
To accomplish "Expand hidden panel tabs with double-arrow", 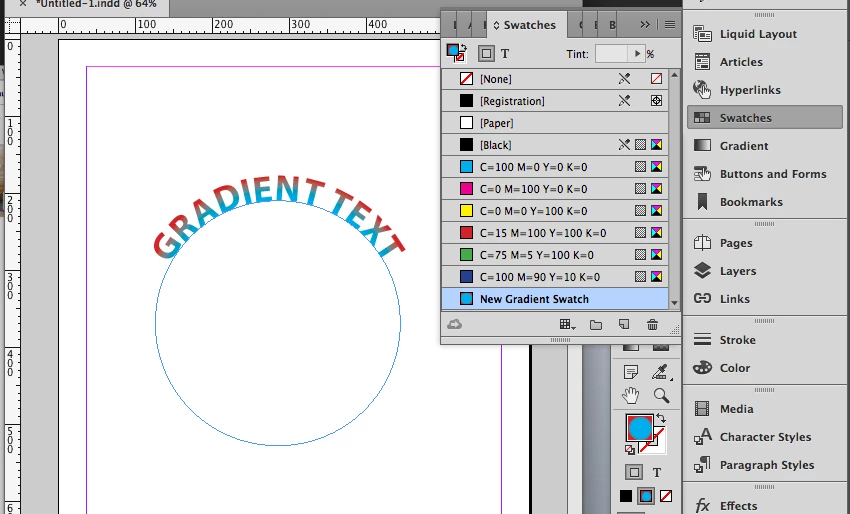I will [x=645, y=24].
